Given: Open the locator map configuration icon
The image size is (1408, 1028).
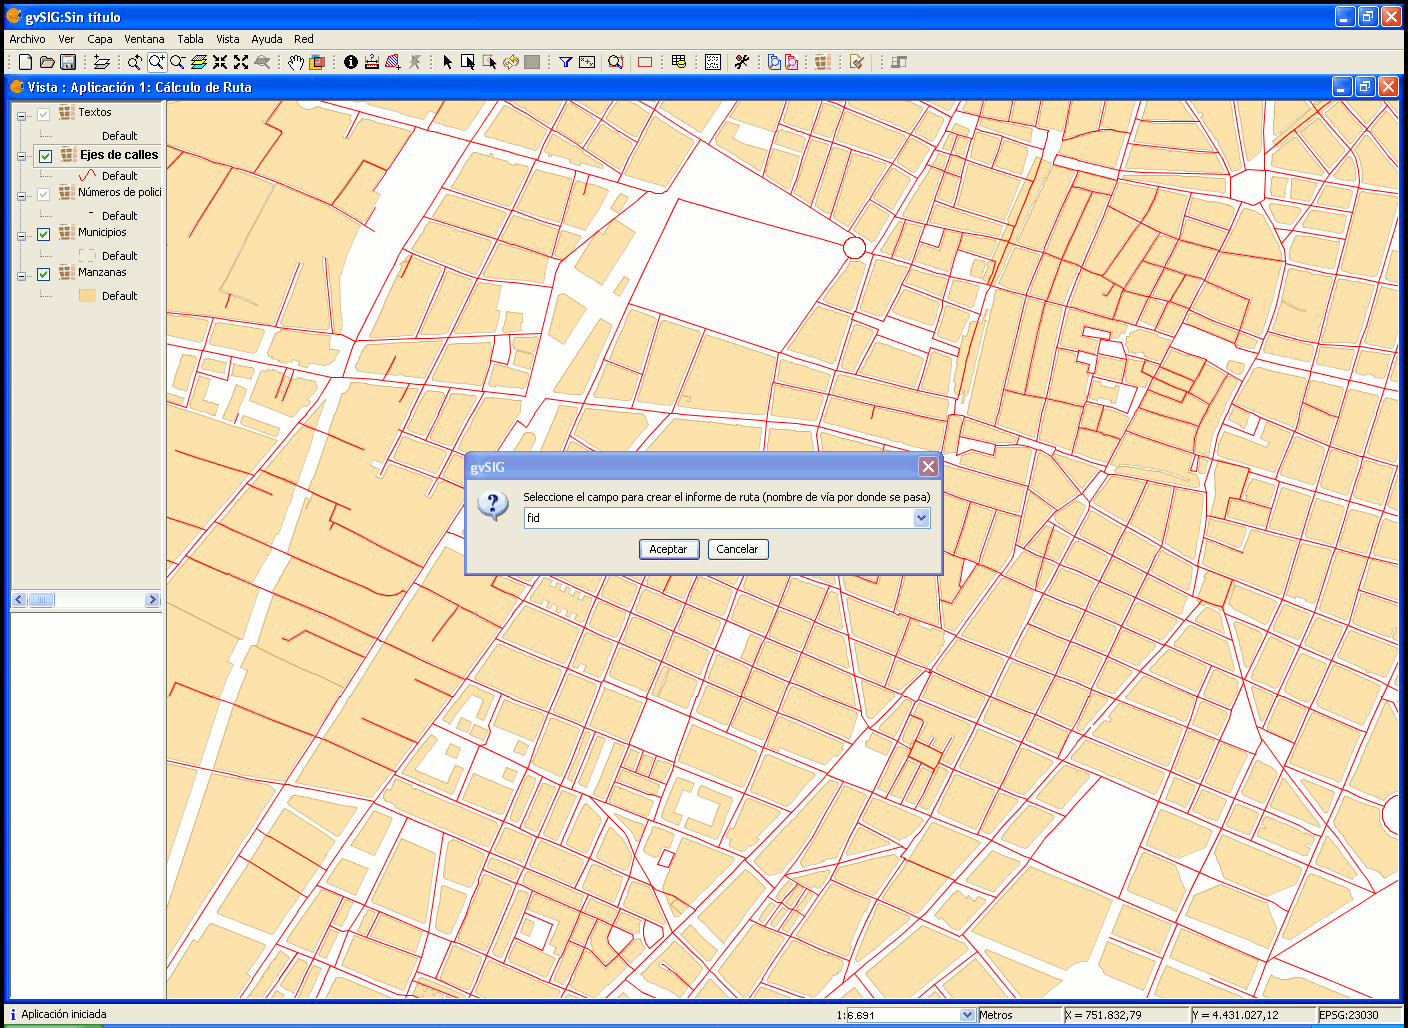Looking at the screenshot, I should [x=317, y=62].
